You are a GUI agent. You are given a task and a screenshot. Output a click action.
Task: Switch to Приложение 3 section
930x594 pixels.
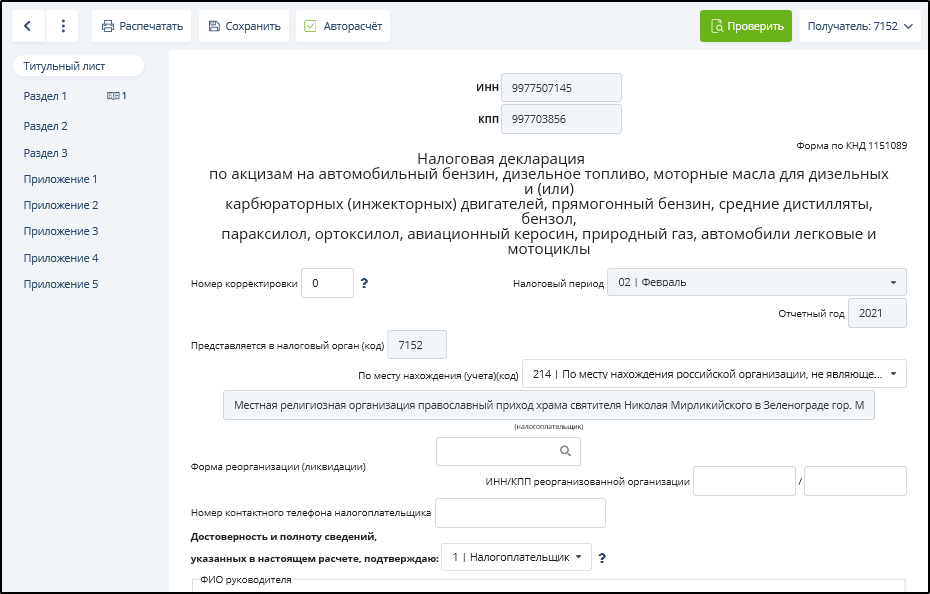tap(61, 231)
